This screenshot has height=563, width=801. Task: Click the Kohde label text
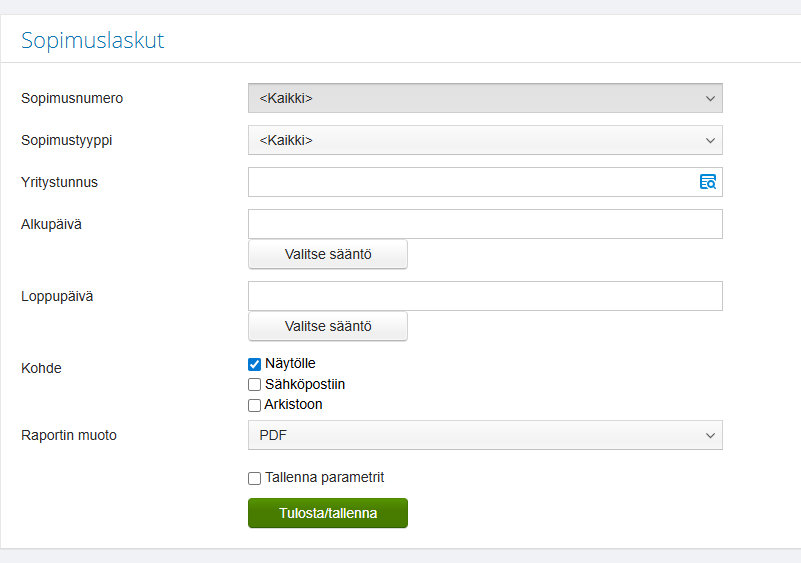tap(41, 368)
